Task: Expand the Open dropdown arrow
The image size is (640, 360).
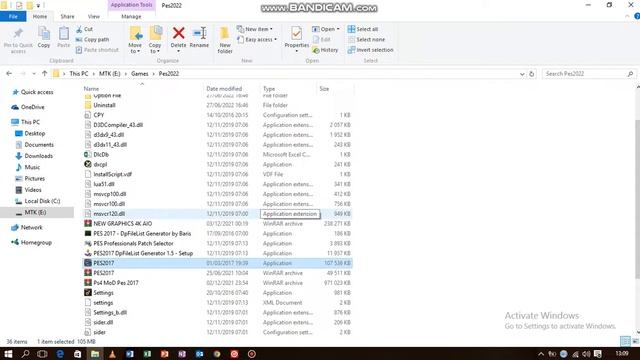Action: 338,29
